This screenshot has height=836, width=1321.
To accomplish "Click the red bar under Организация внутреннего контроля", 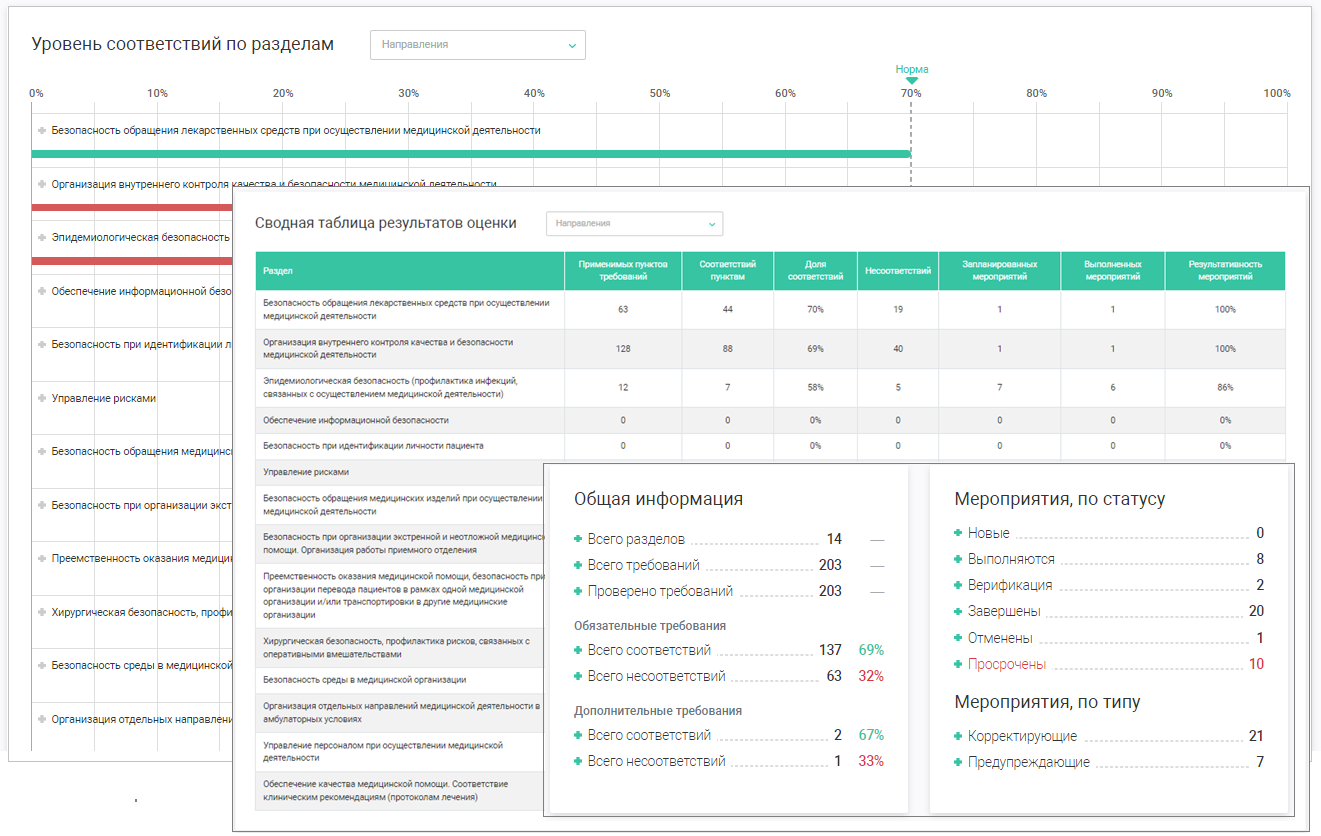I will [134, 207].
